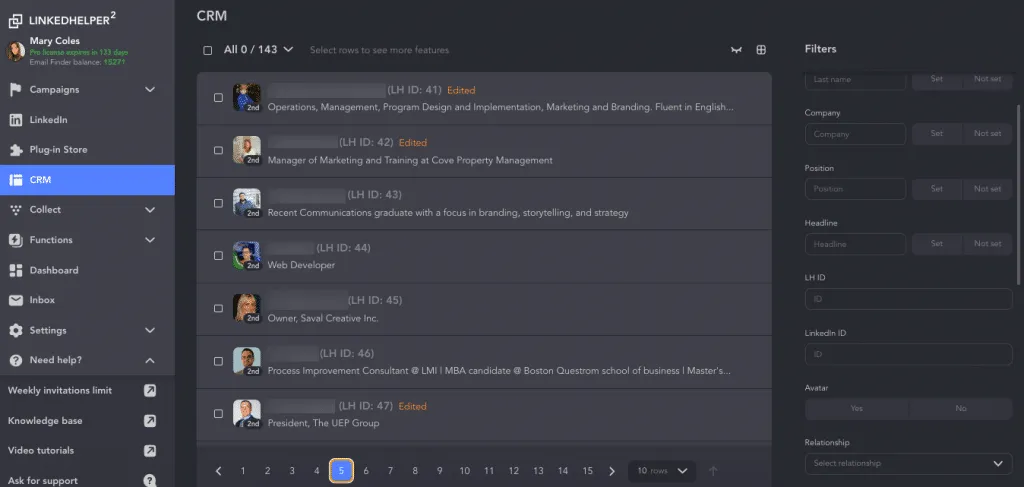Select checkbox for LH ID: 47 row
This screenshot has width=1024, height=487.
(218, 413)
